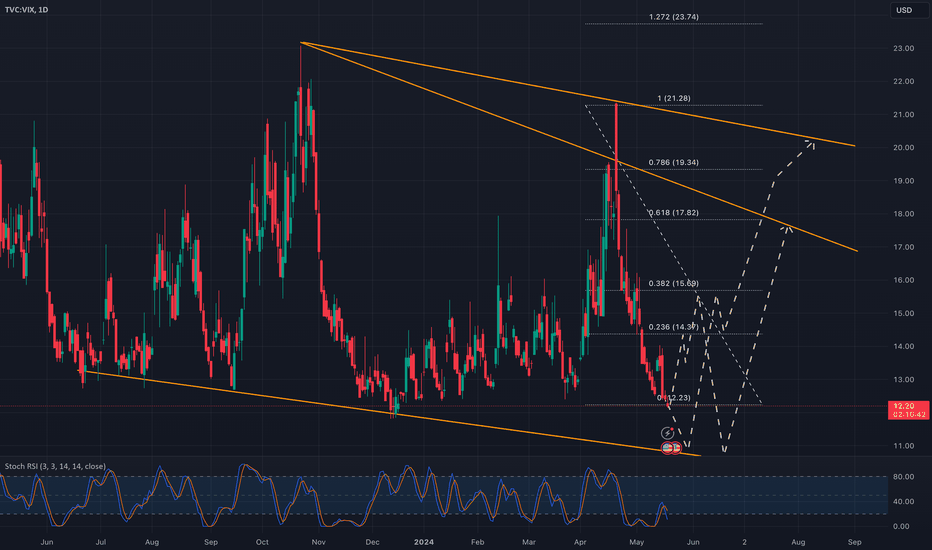Screen dimensions: 932x550
Task: Open the leftmost US flag economic event icon
Action: point(667,447)
